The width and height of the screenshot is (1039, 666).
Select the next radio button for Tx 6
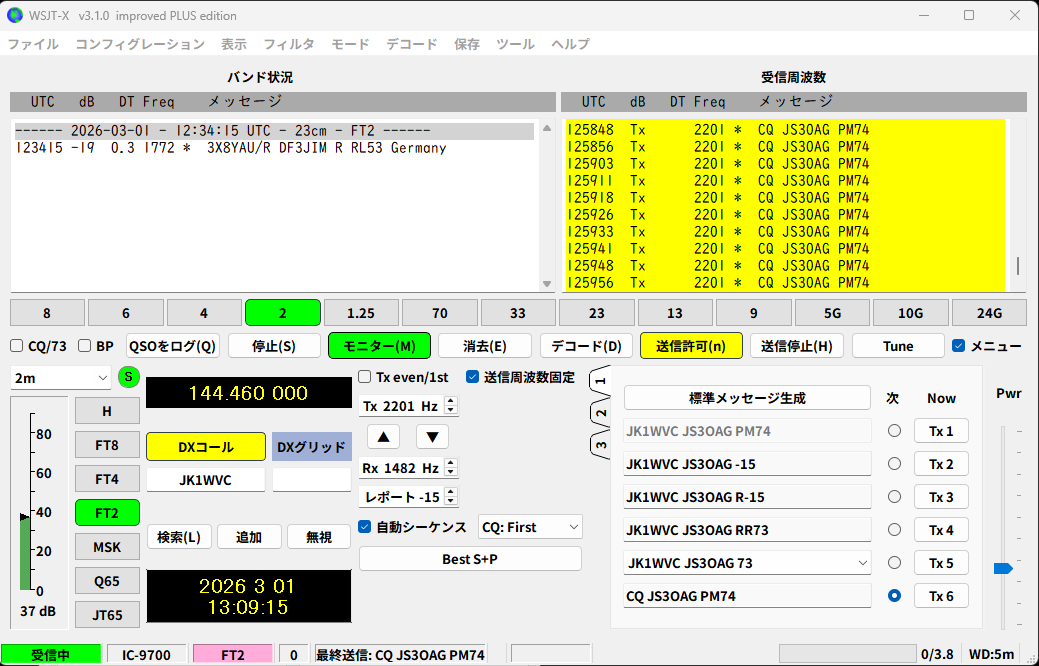click(894, 596)
